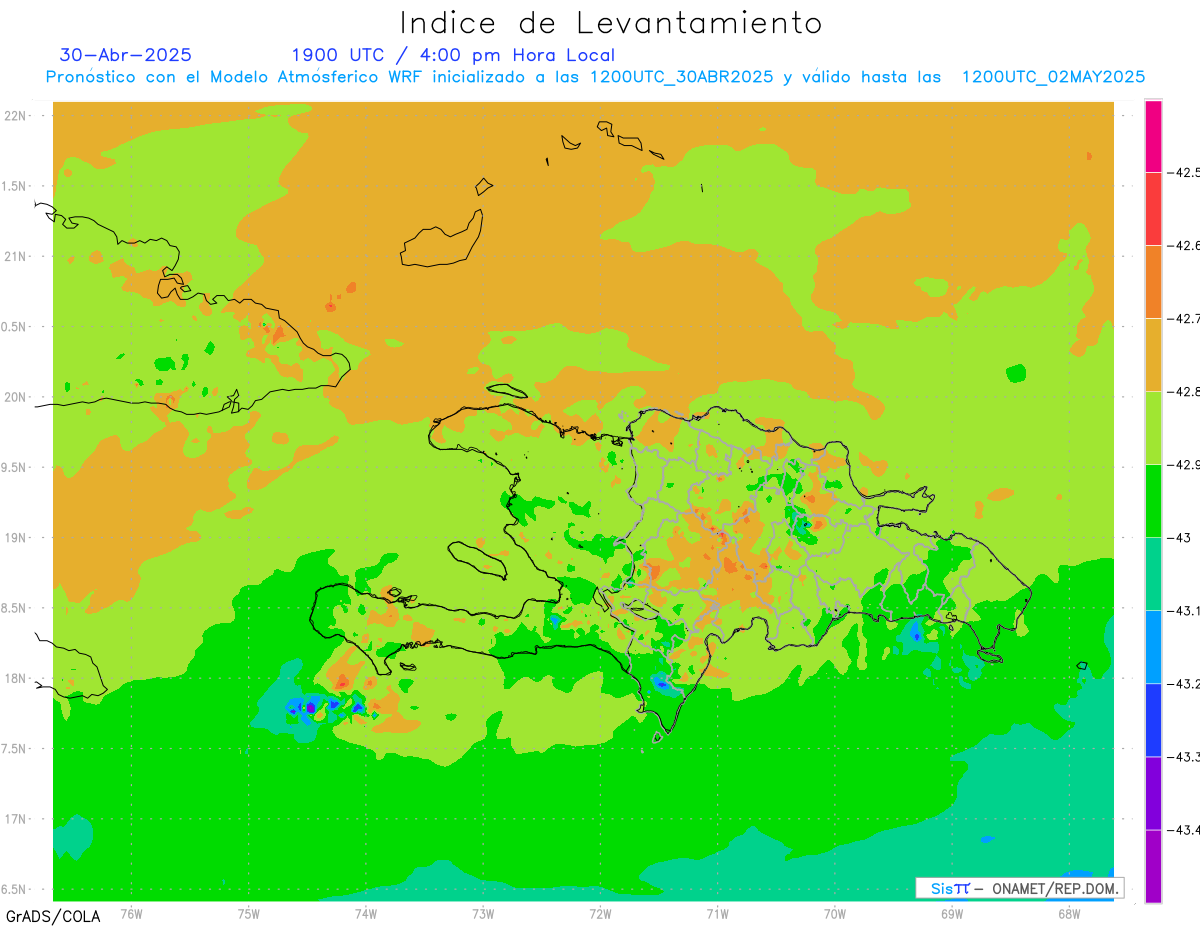Click the longitude label "76W"
The height and width of the screenshot is (927, 1200).
pos(131,913)
